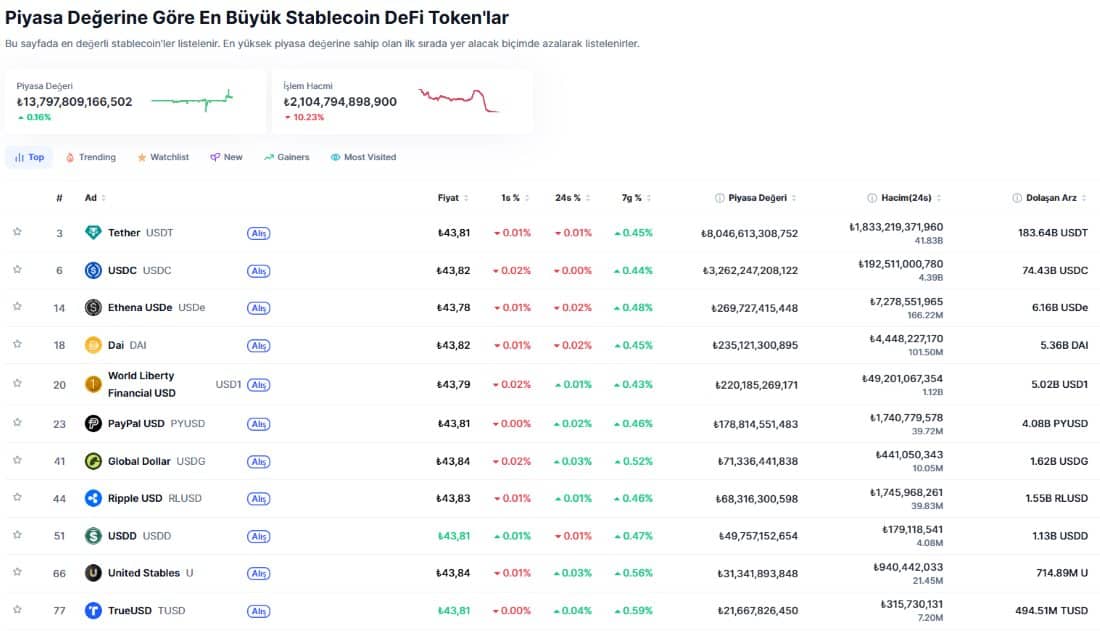Open the Ripple USD RLUSD link
The image size is (1100, 631).
(x=154, y=498)
